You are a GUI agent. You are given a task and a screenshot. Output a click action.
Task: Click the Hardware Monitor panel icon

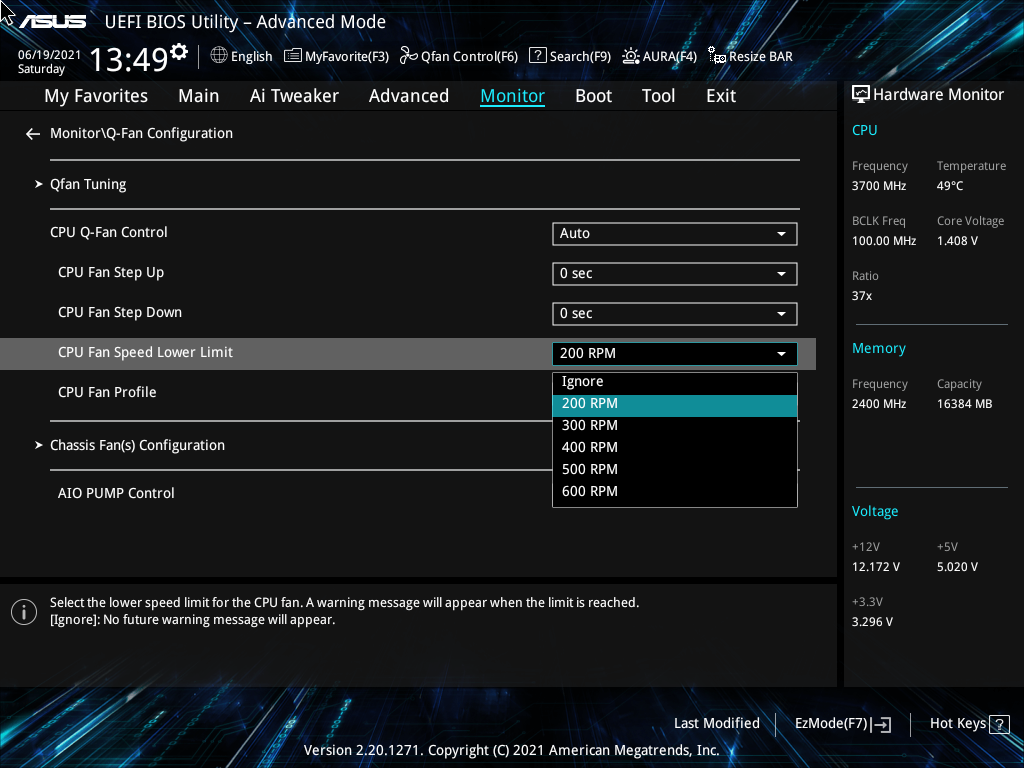click(862, 93)
